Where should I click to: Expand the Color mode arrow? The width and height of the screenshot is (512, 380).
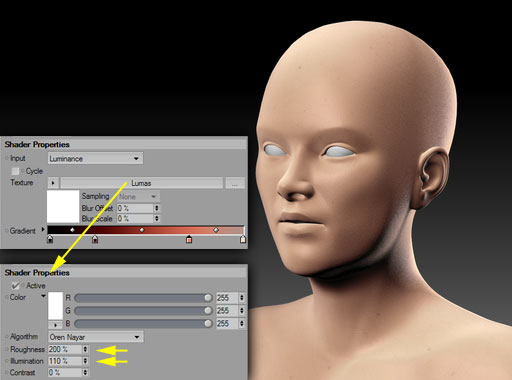[43, 296]
